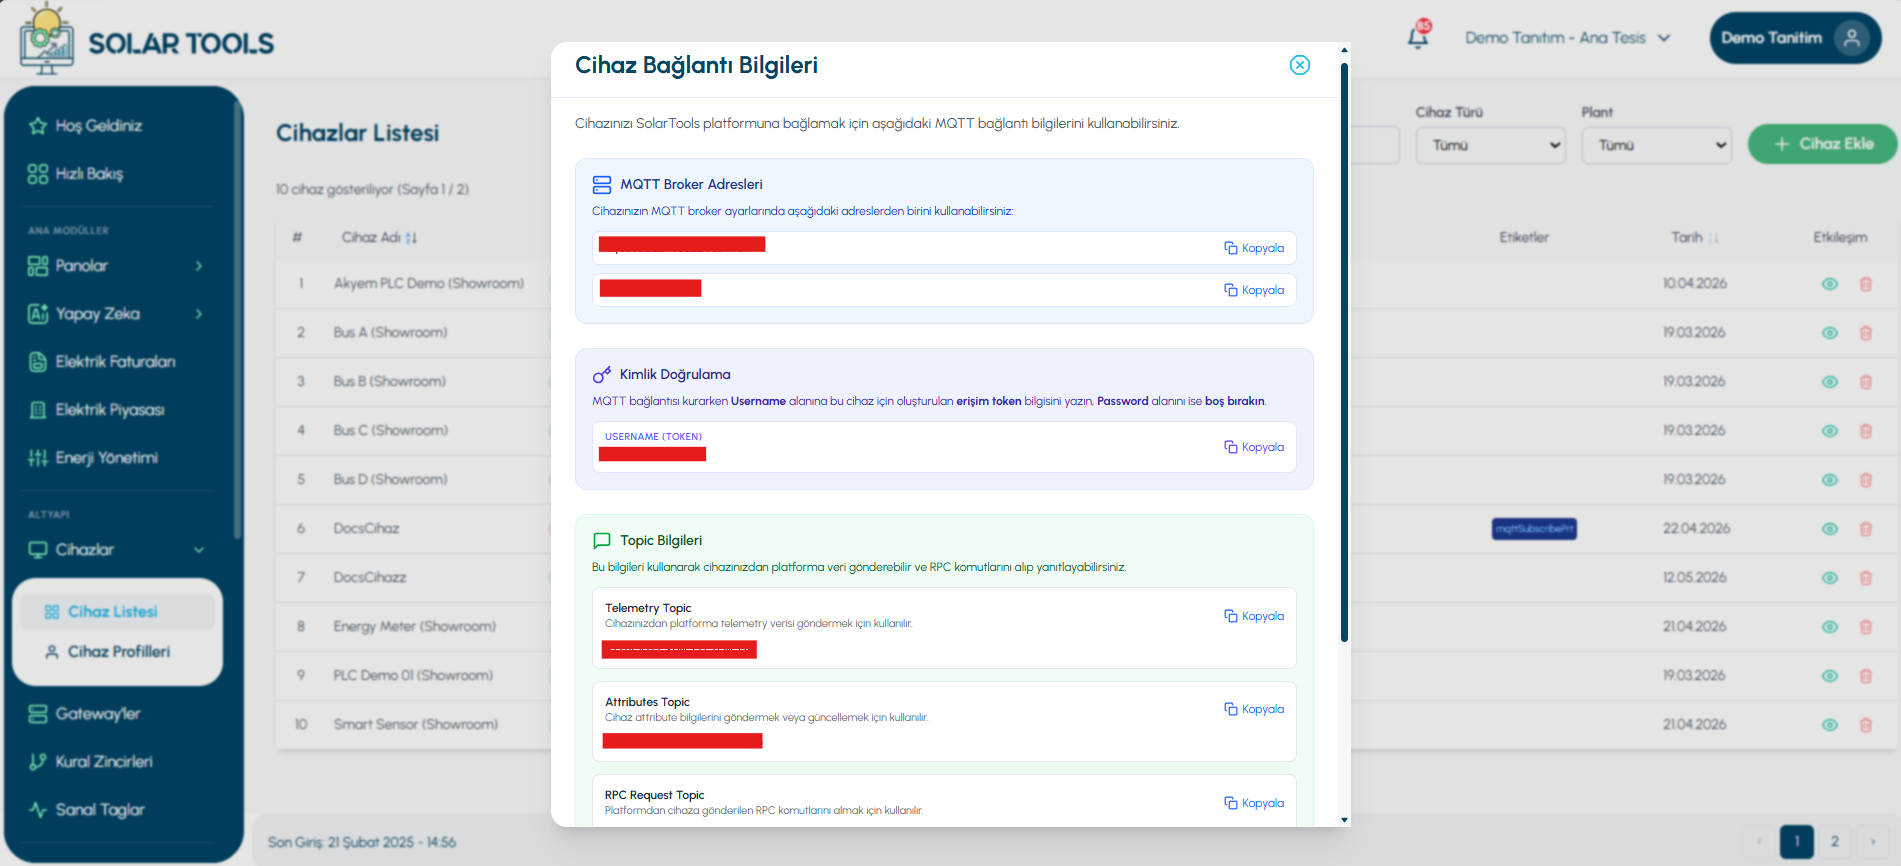The height and width of the screenshot is (866, 1901).
Task: Copy the Telemetry Topic
Action: [x=1254, y=616]
